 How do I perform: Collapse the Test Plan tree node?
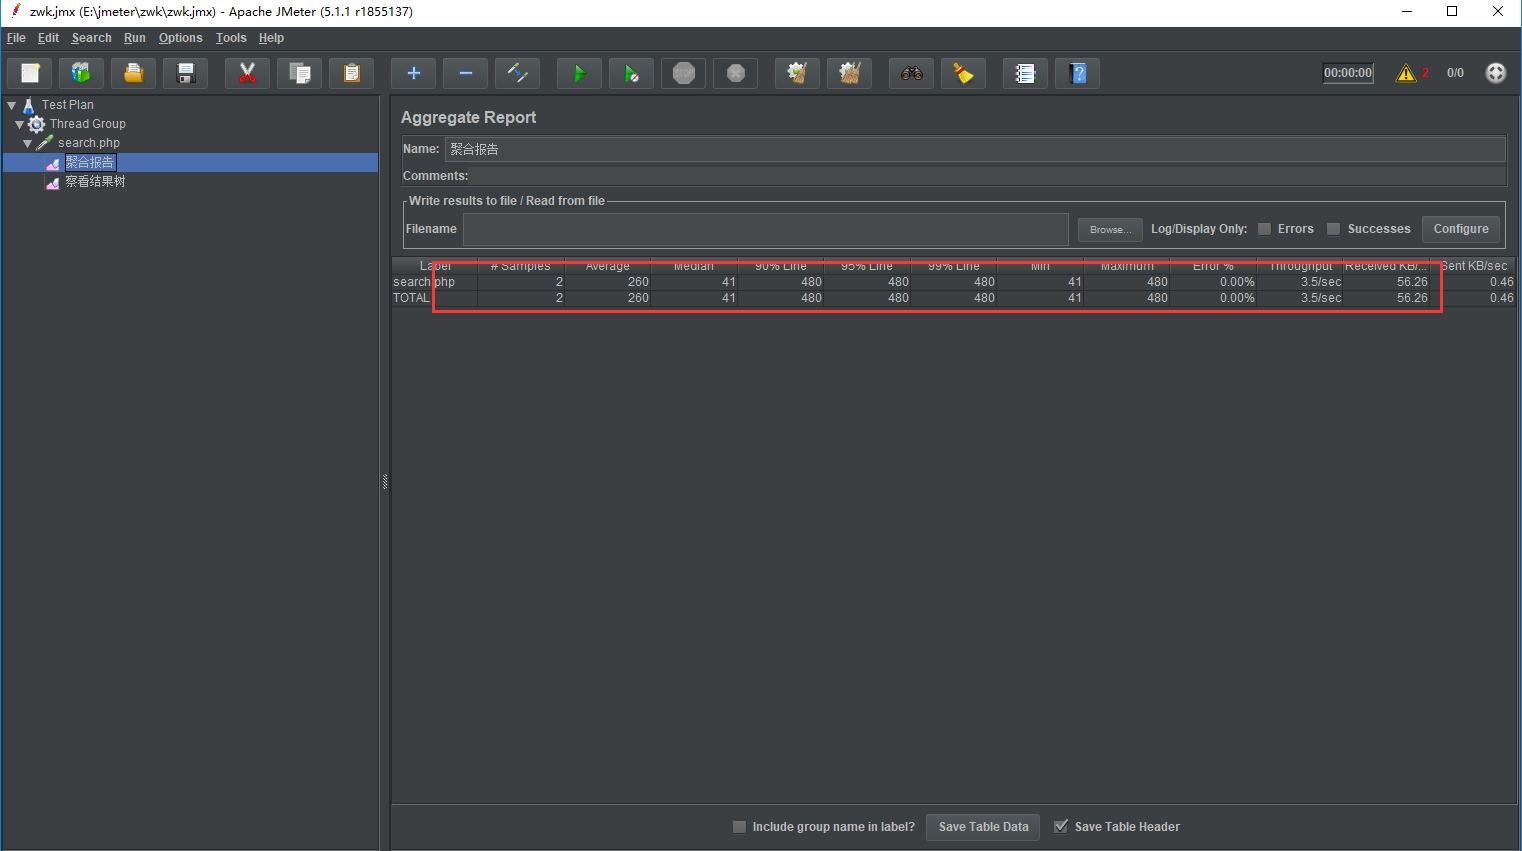pos(12,105)
